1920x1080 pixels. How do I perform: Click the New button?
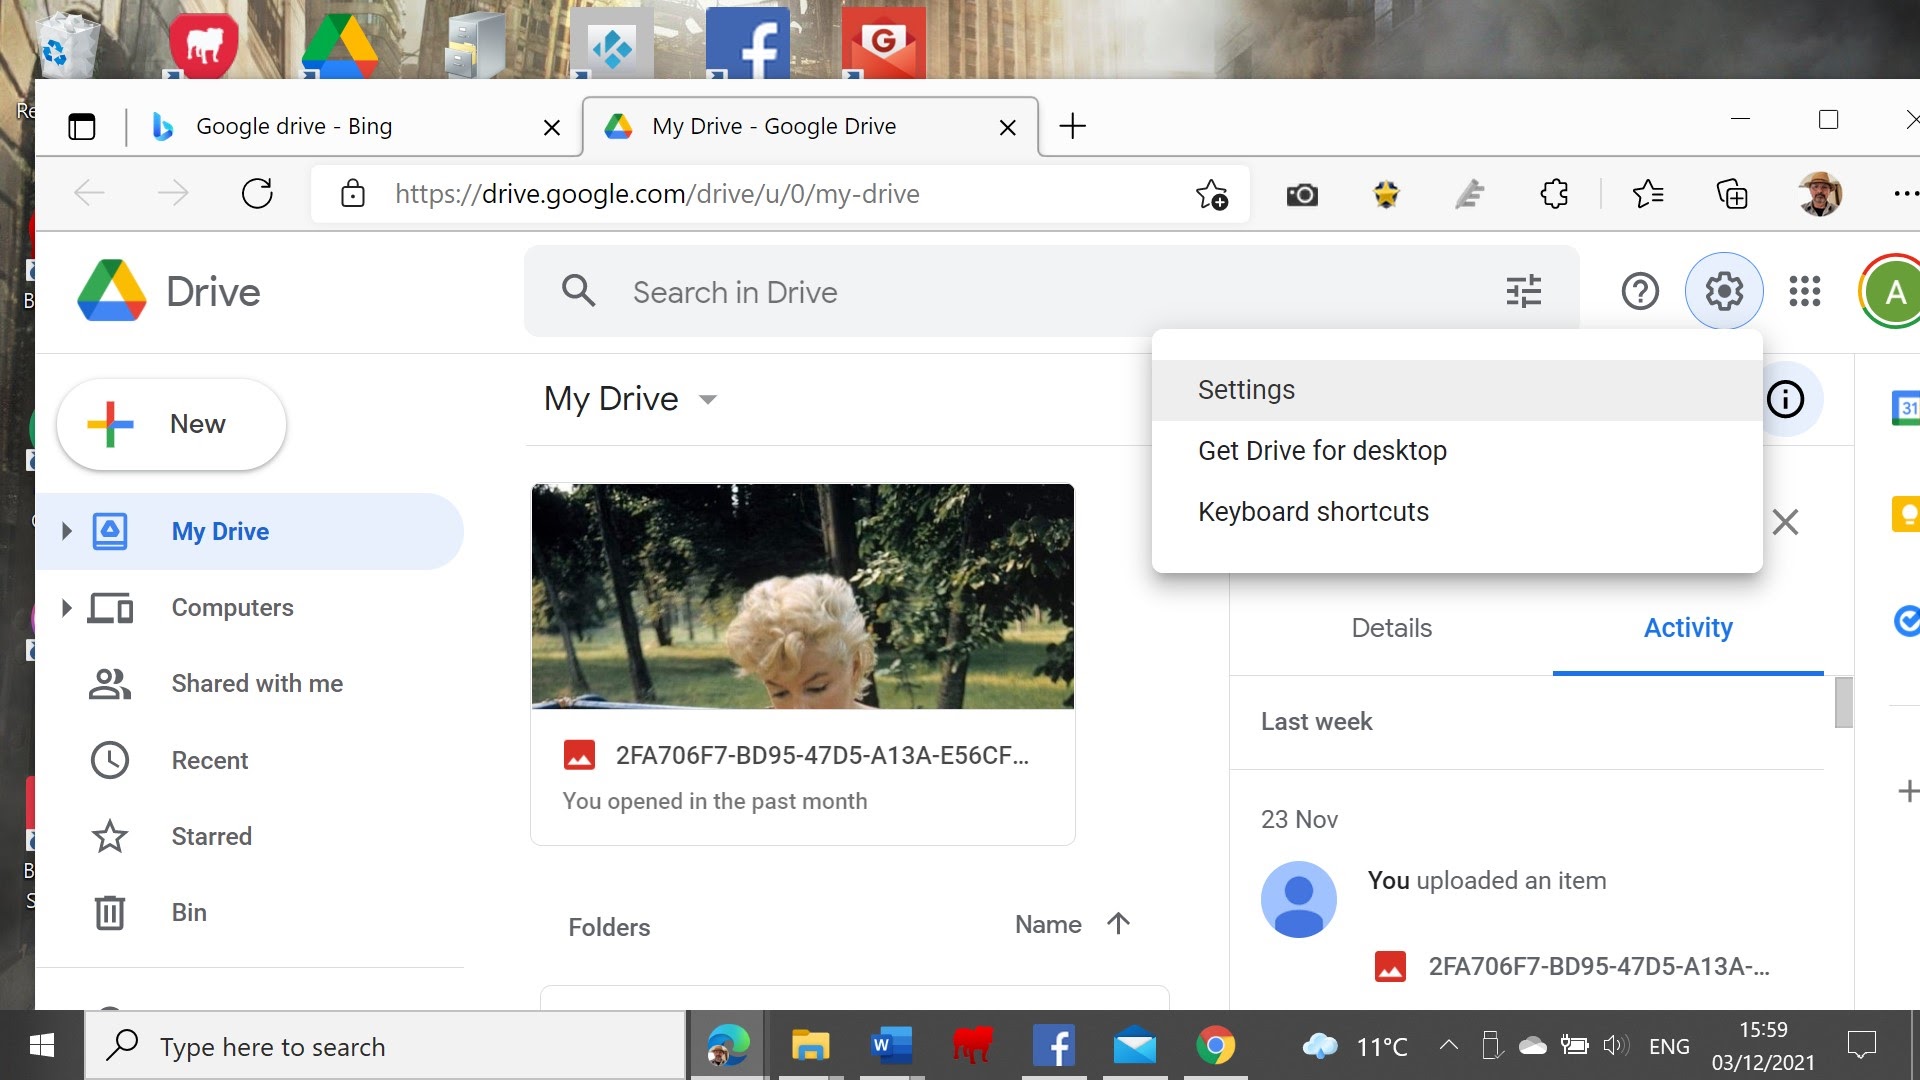tap(172, 424)
